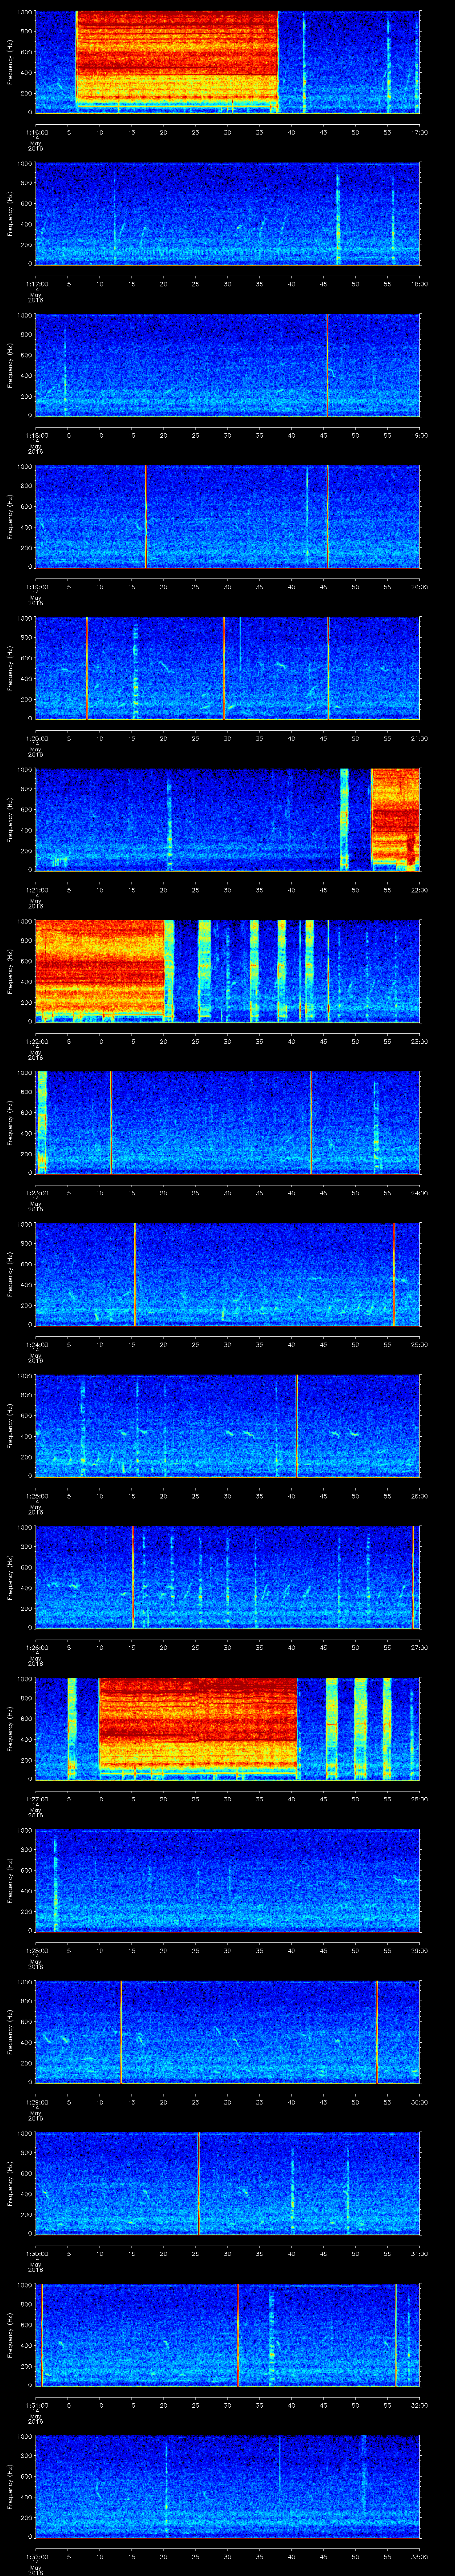Viewport: 455px width, 2576px height.
Task: Click the spectrogram panel starting at 1:26:00
Action: pos(228,1577)
